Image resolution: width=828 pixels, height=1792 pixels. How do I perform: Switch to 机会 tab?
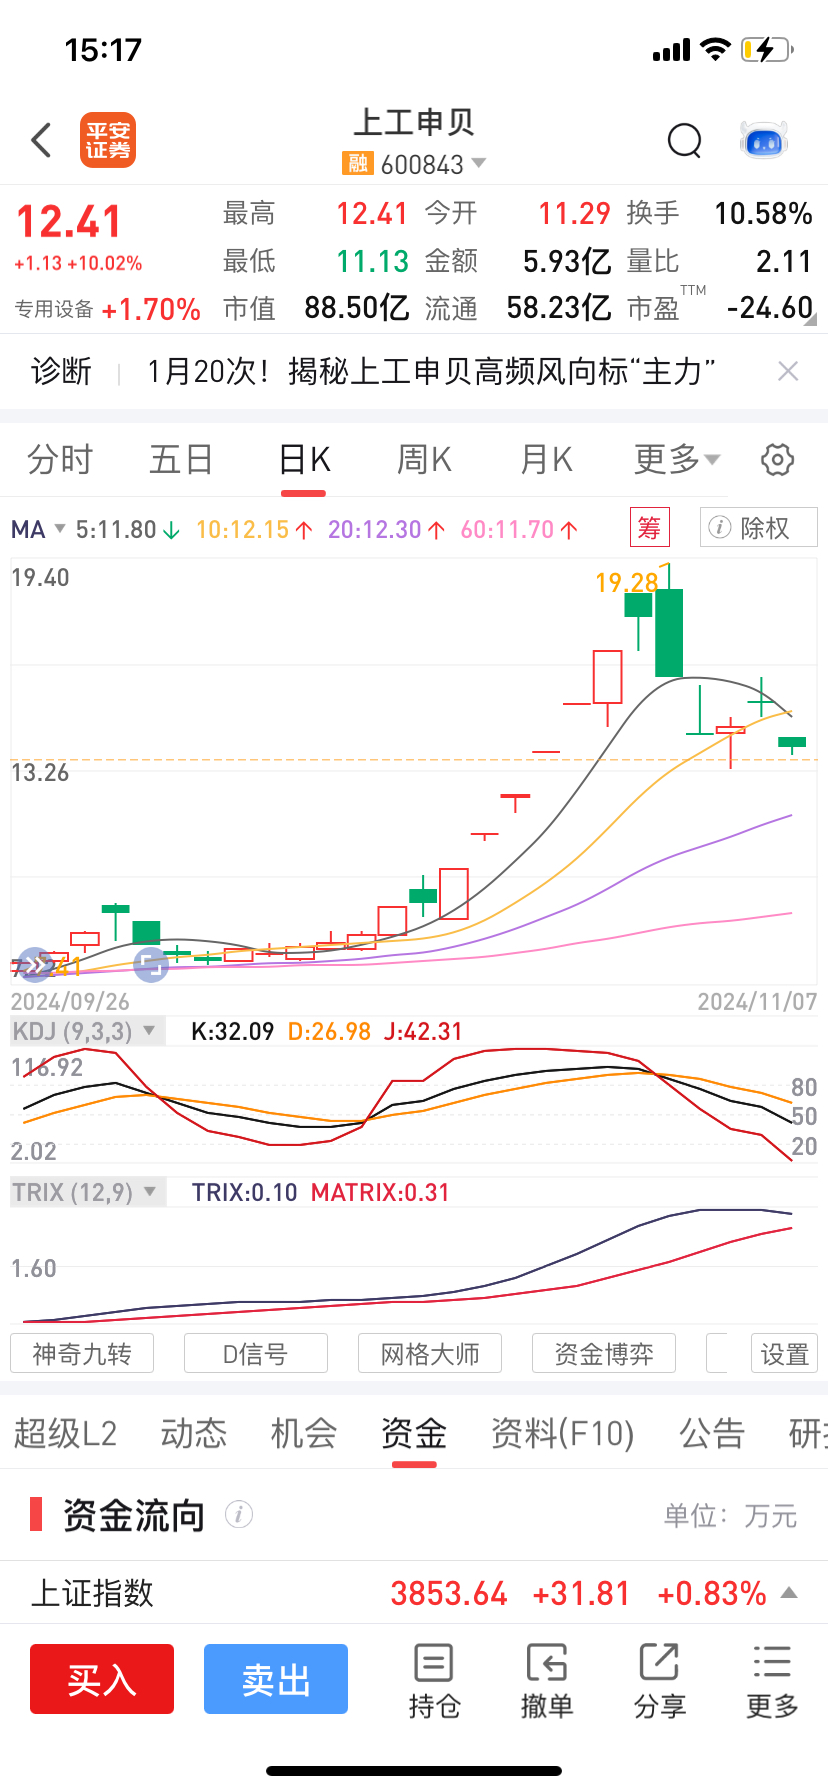304,1433
